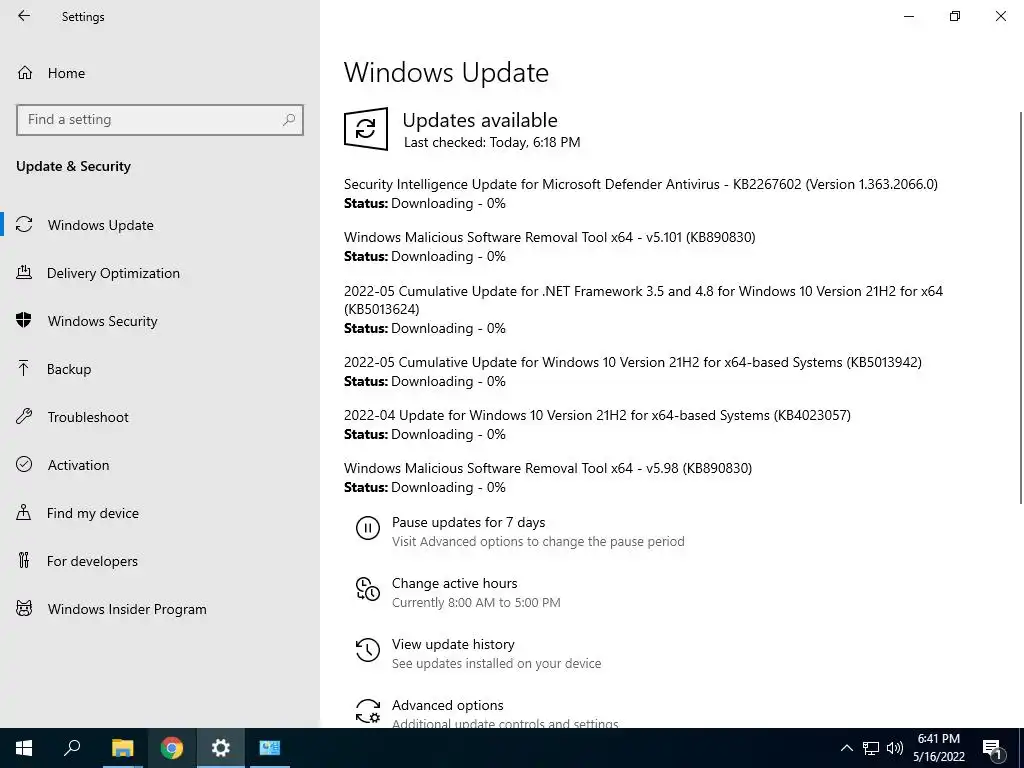Click the Backup upward arrow icon
The image size is (1024, 768).
pos(24,368)
